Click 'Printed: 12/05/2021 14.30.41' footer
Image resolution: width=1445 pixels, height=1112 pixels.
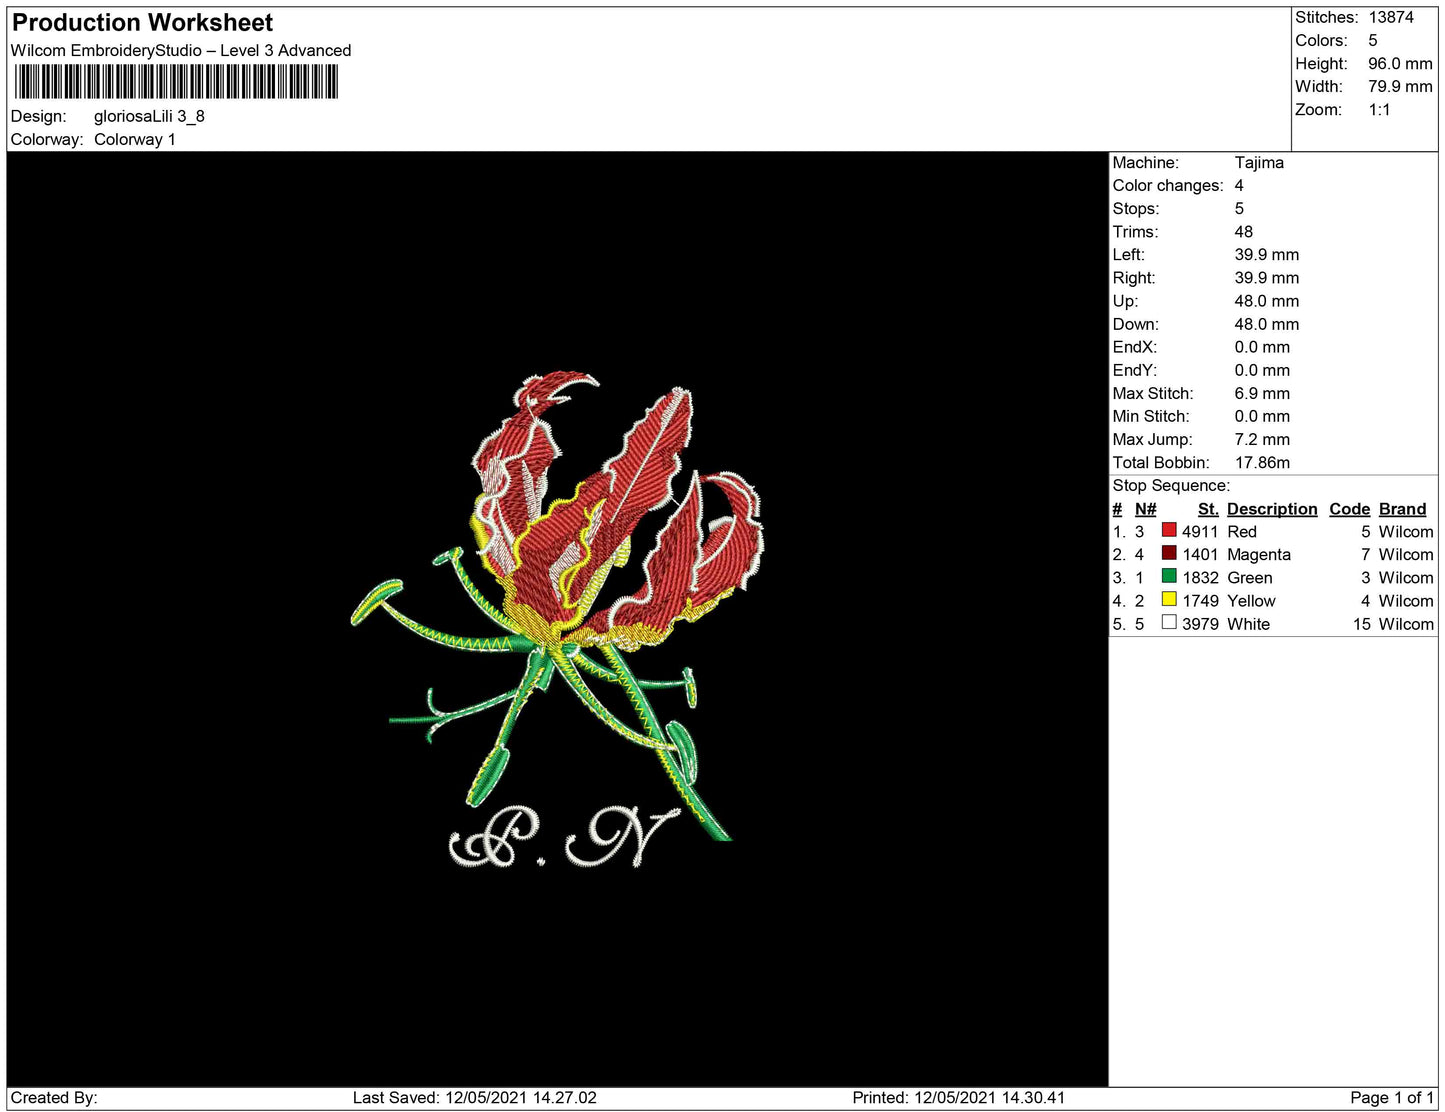pos(958,1097)
